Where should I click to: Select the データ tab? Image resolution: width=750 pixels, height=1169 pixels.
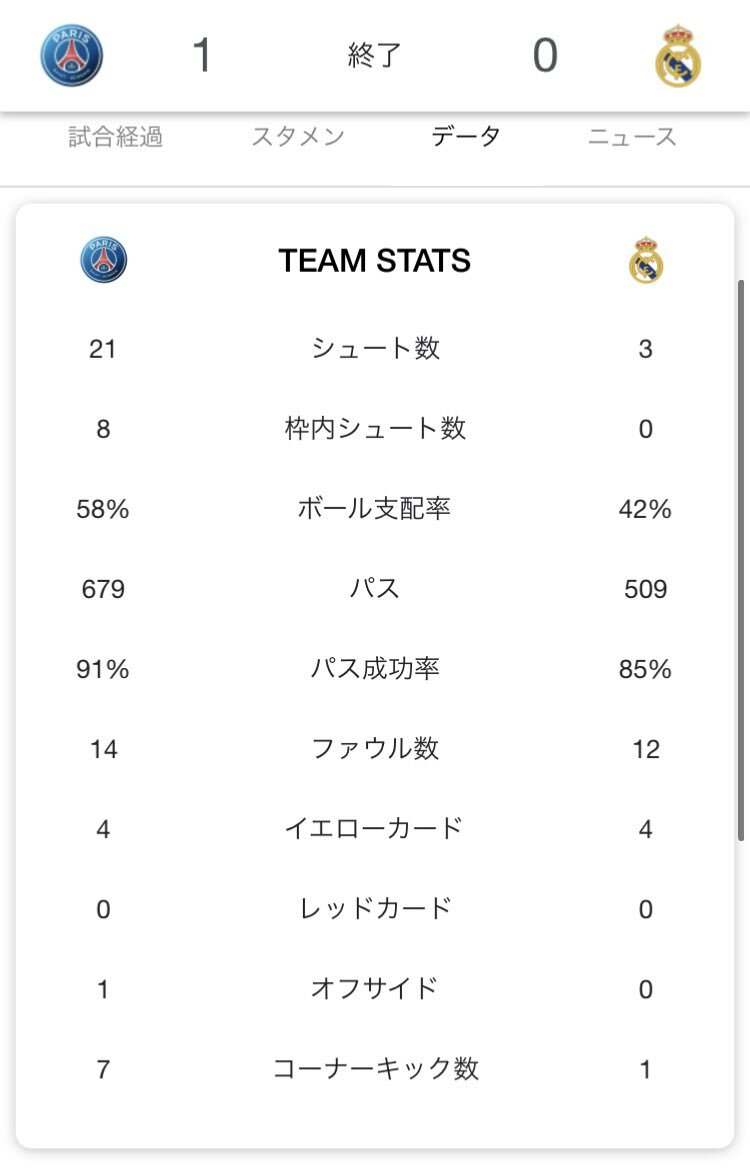coord(466,136)
